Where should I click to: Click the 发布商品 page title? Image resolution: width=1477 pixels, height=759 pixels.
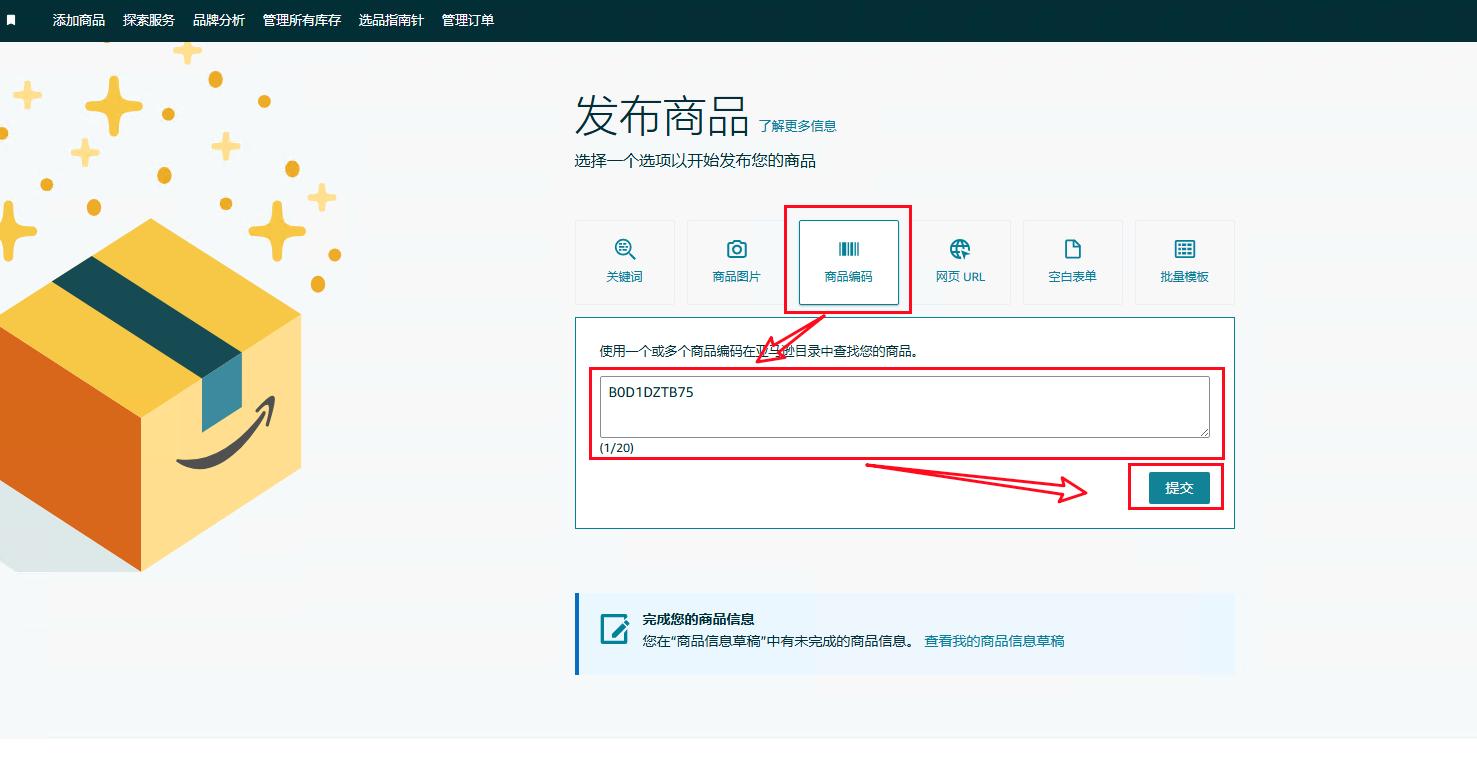(662, 117)
